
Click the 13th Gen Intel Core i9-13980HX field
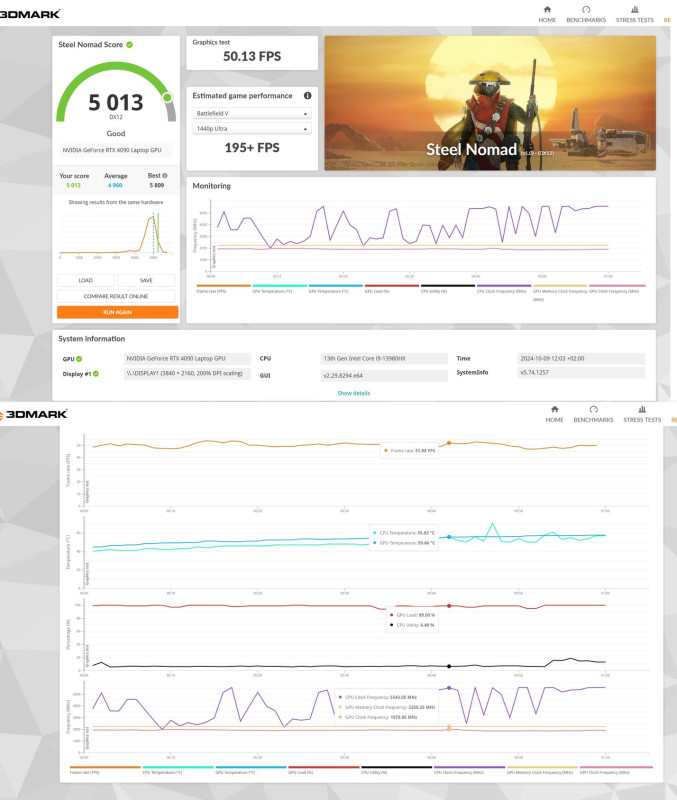click(384, 359)
